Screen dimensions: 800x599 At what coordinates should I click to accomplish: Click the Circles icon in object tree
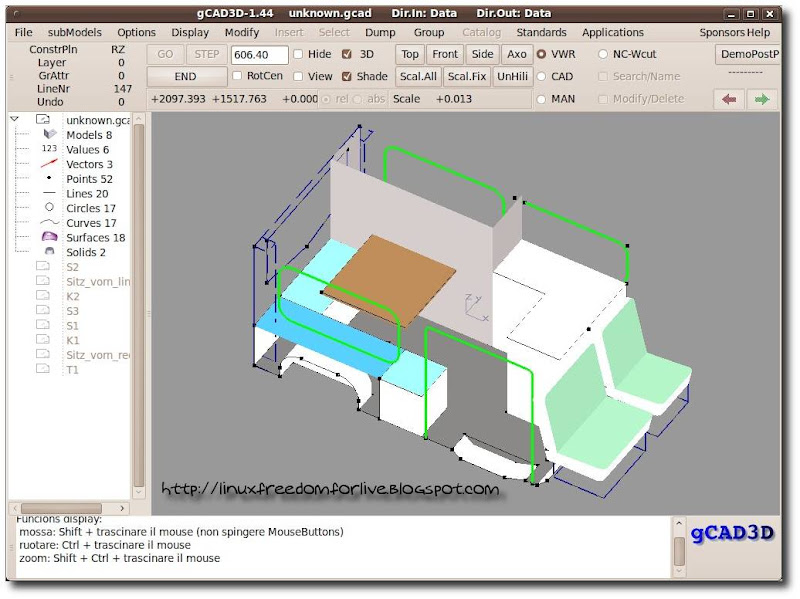click(49, 208)
